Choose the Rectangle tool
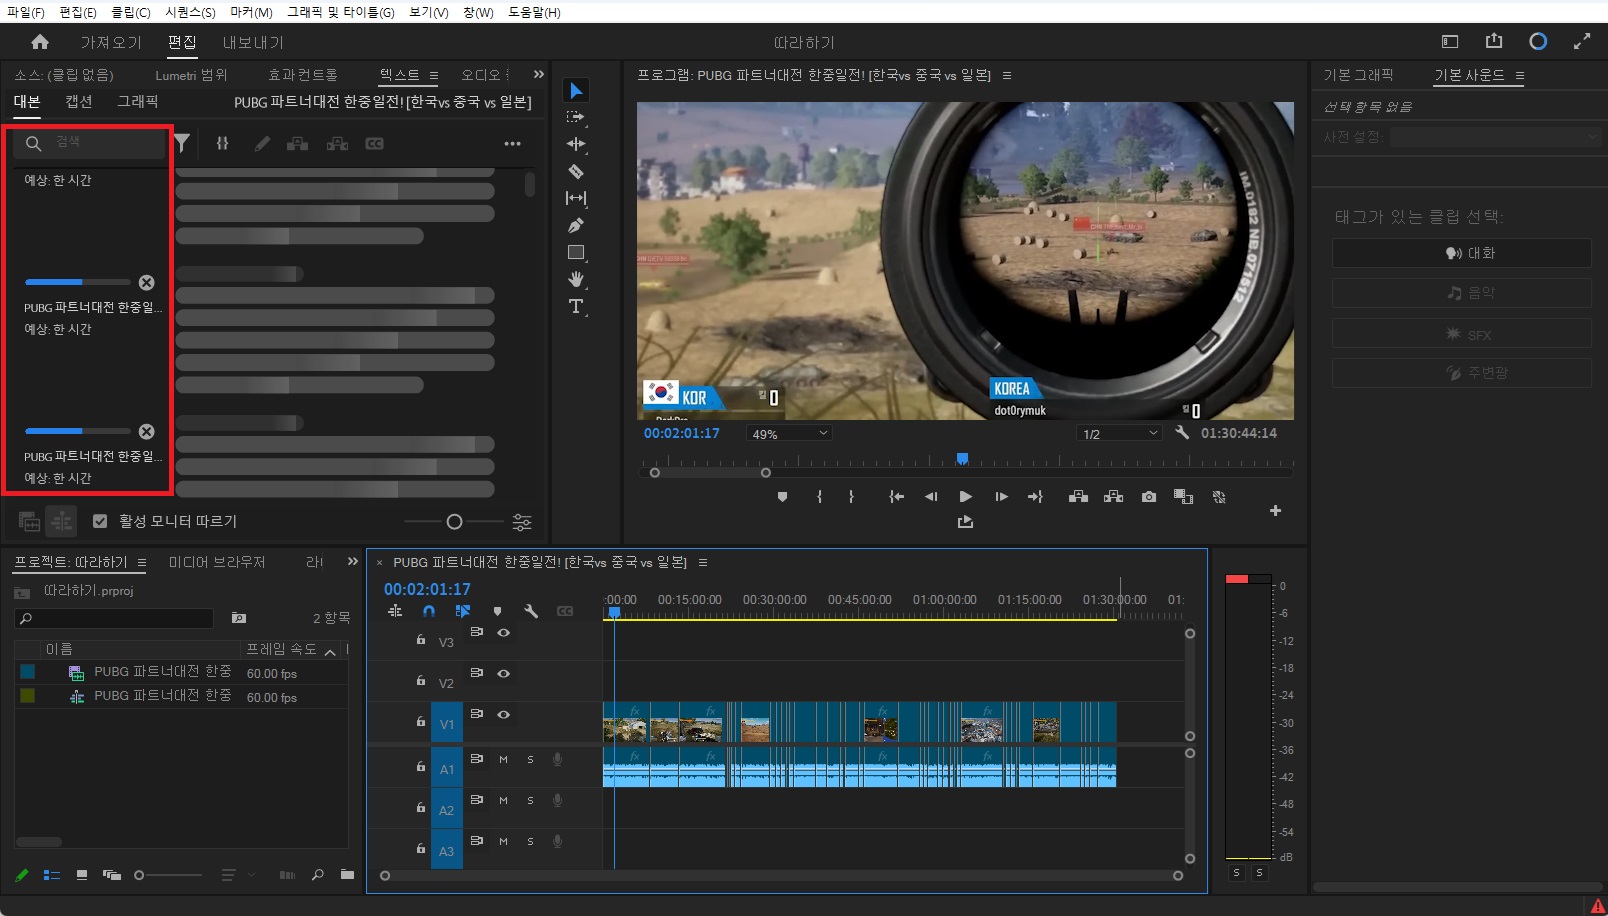The height and width of the screenshot is (916, 1608). (x=576, y=252)
